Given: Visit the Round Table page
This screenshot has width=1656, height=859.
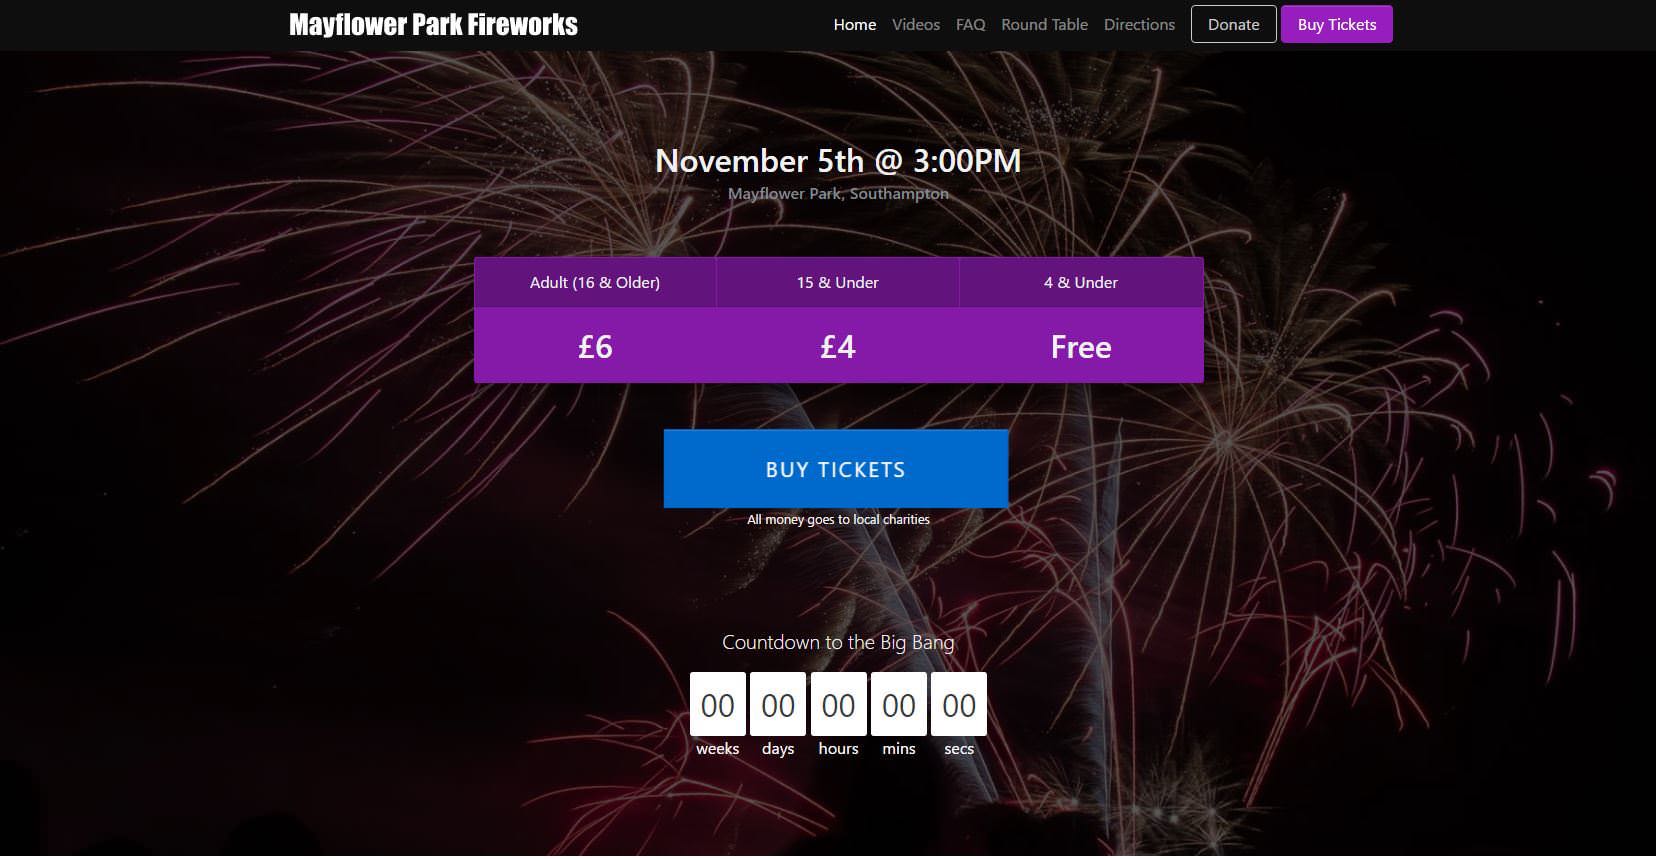Looking at the screenshot, I should 1043,24.
